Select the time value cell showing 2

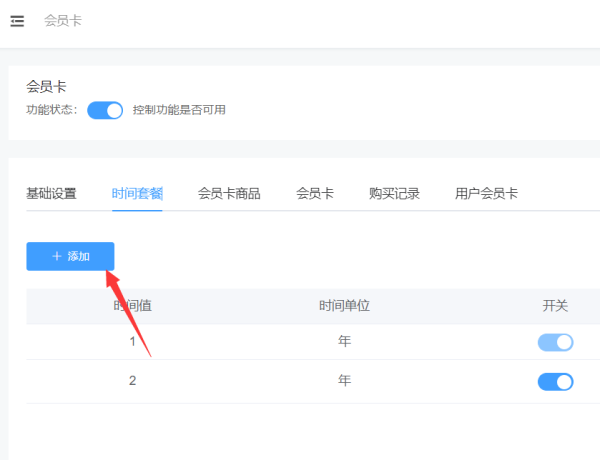[x=132, y=381]
